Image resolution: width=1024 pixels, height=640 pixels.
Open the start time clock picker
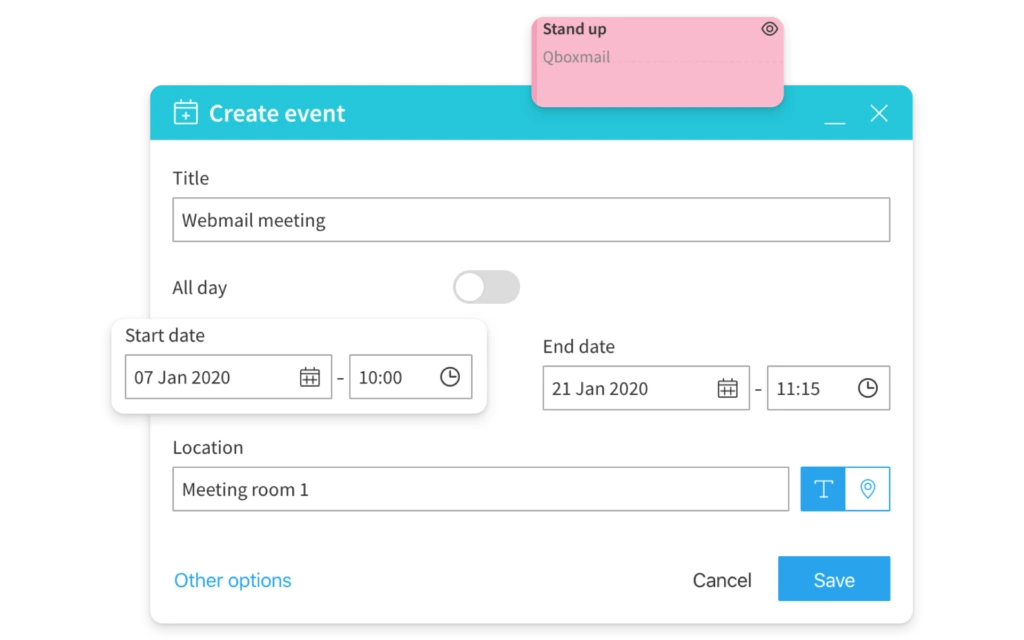[x=450, y=377]
